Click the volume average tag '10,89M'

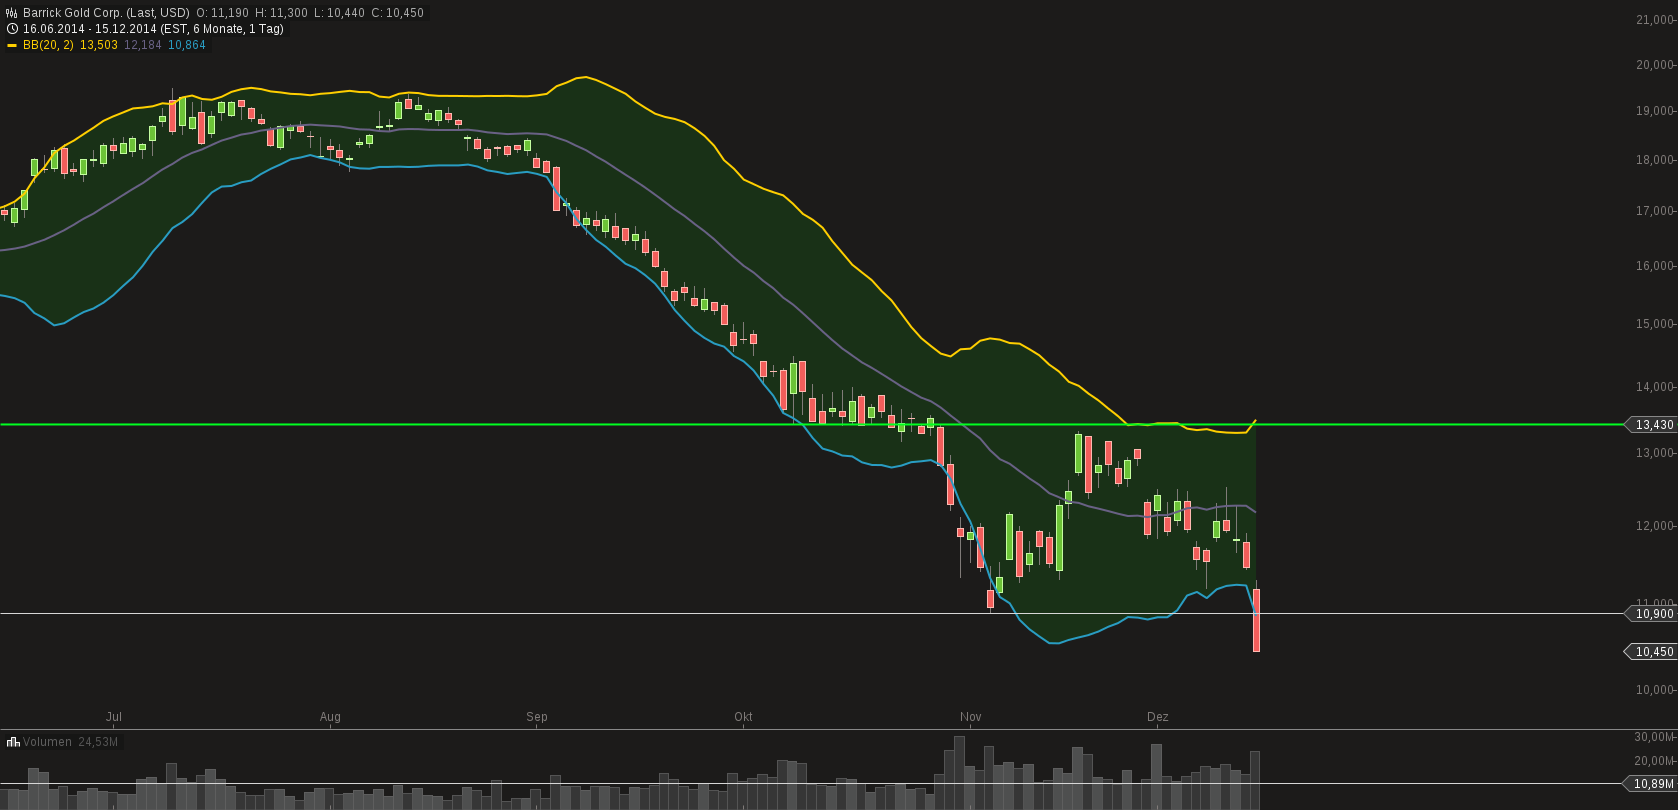1651,784
